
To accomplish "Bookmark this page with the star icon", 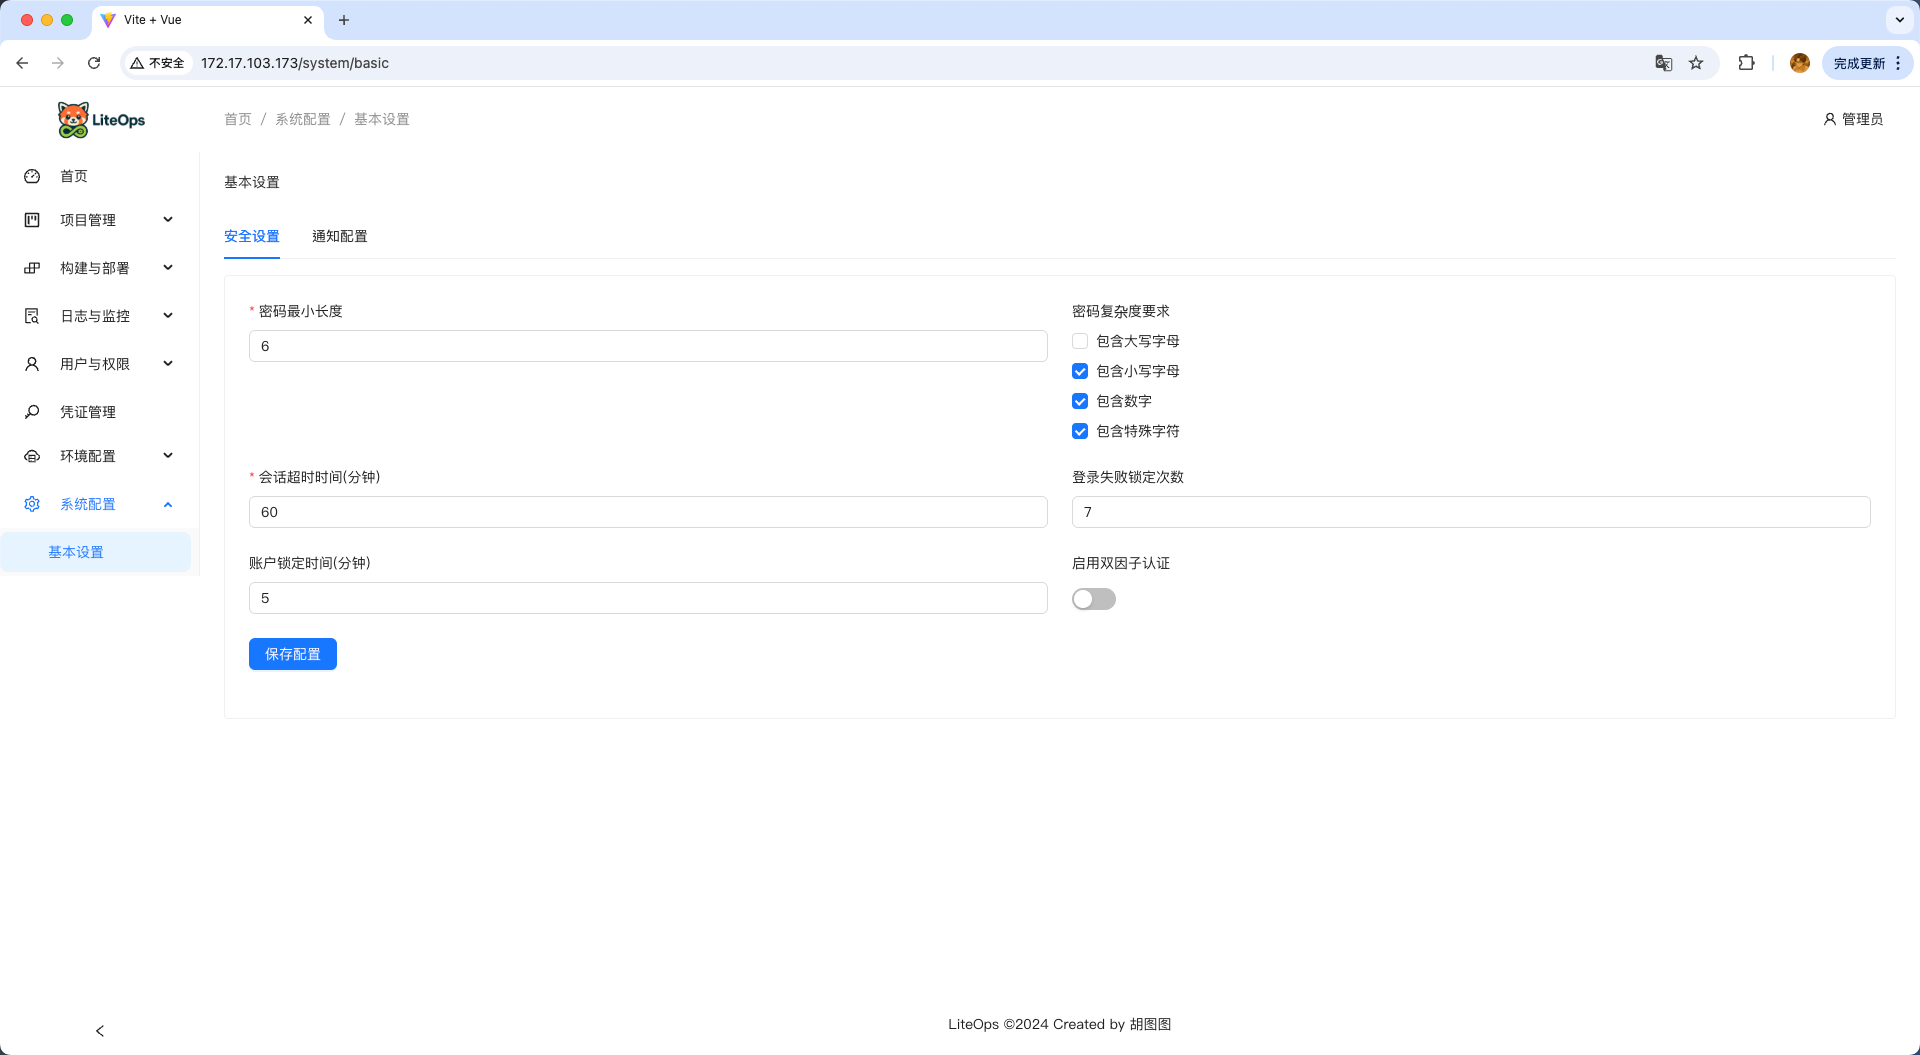I will [1696, 63].
